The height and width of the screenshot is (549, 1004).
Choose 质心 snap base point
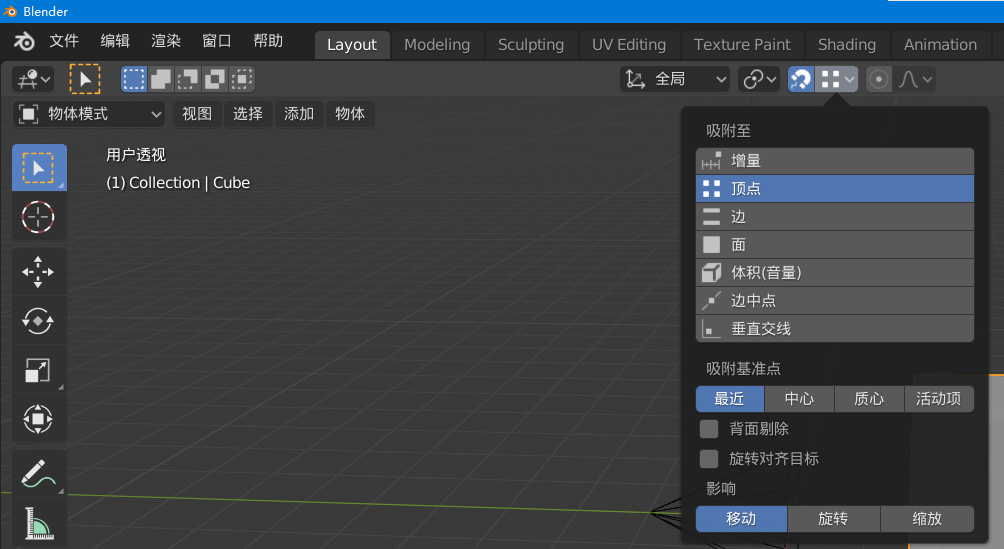869,398
